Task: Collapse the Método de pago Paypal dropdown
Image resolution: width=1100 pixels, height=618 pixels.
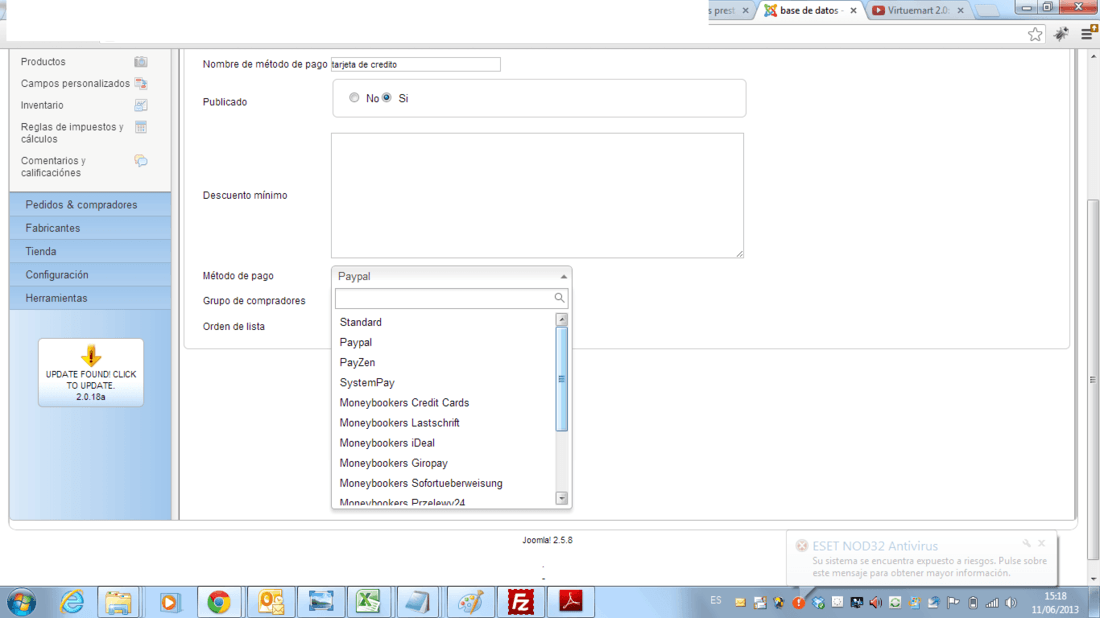Action: (451, 276)
